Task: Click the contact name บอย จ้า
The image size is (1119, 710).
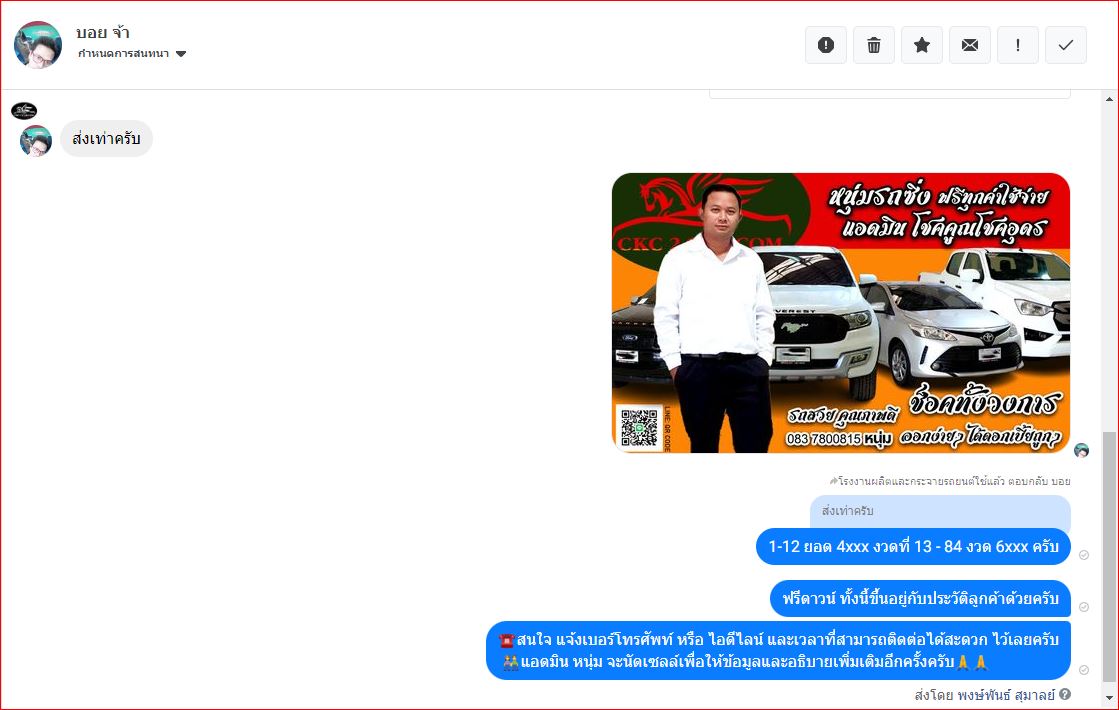Action: 103,32
